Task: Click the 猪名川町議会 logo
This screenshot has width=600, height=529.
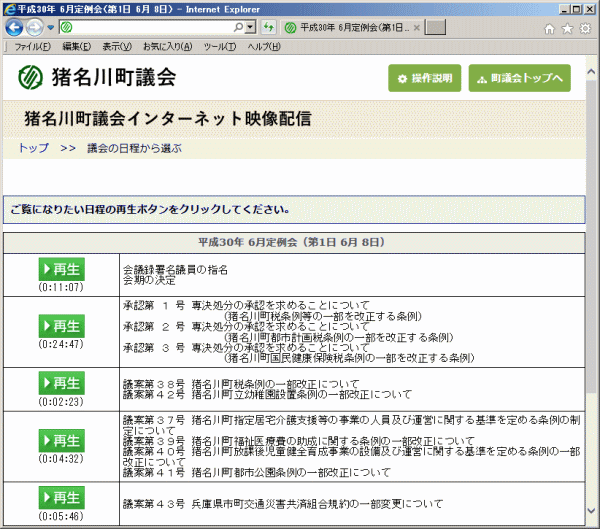Action: click(97, 77)
